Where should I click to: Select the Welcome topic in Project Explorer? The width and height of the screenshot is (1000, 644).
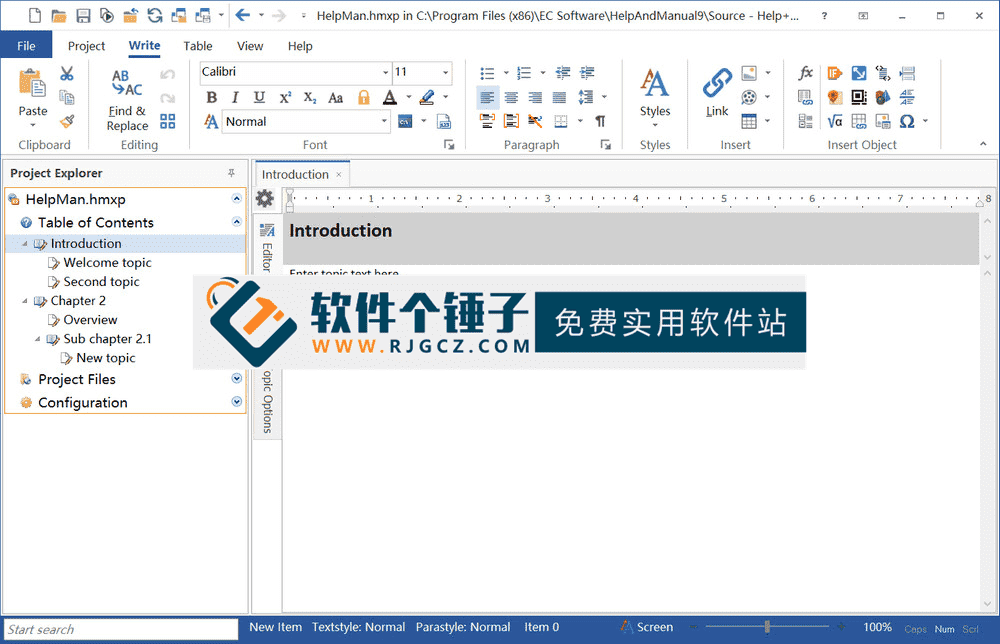click(107, 262)
